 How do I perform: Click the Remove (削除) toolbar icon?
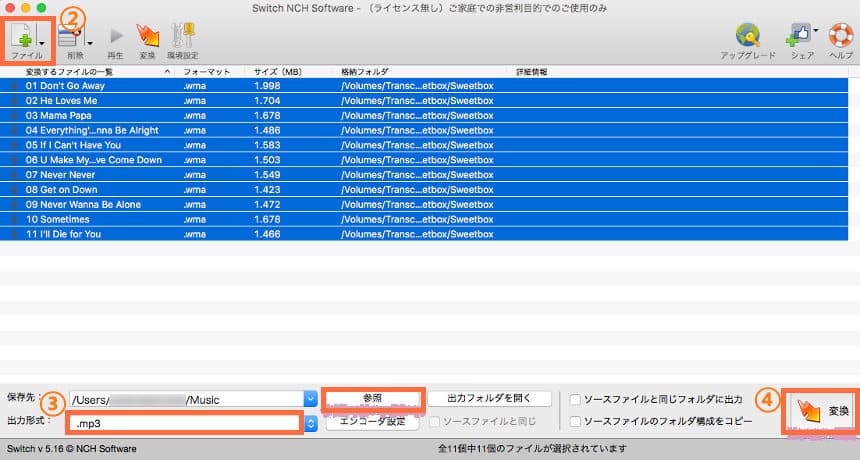[x=70, y=37]
